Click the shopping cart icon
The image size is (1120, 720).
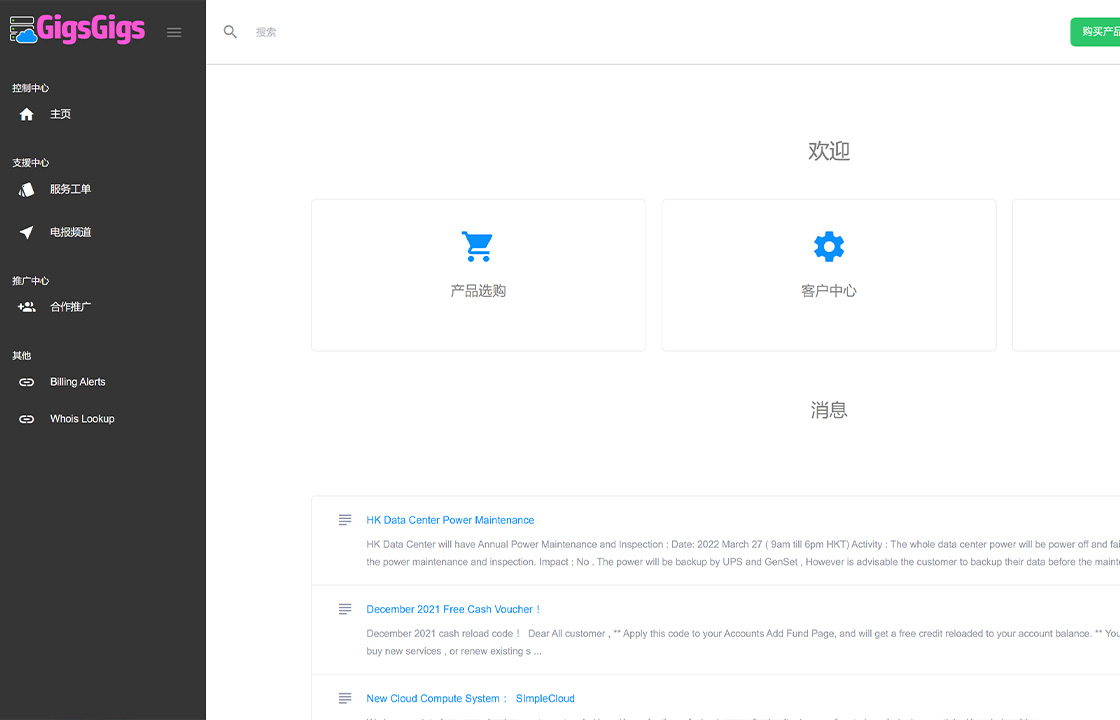(477, 246)
